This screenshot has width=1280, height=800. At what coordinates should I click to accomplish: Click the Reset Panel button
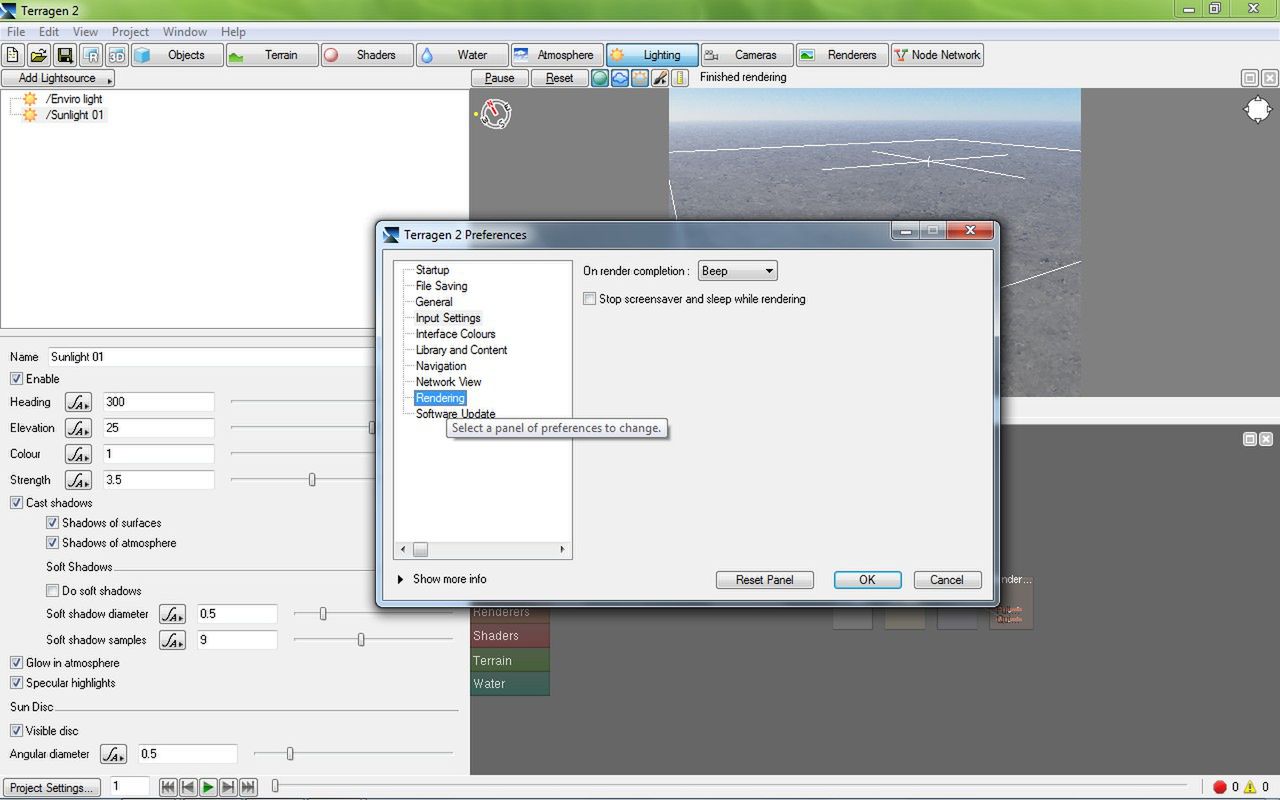click(764, 580)
